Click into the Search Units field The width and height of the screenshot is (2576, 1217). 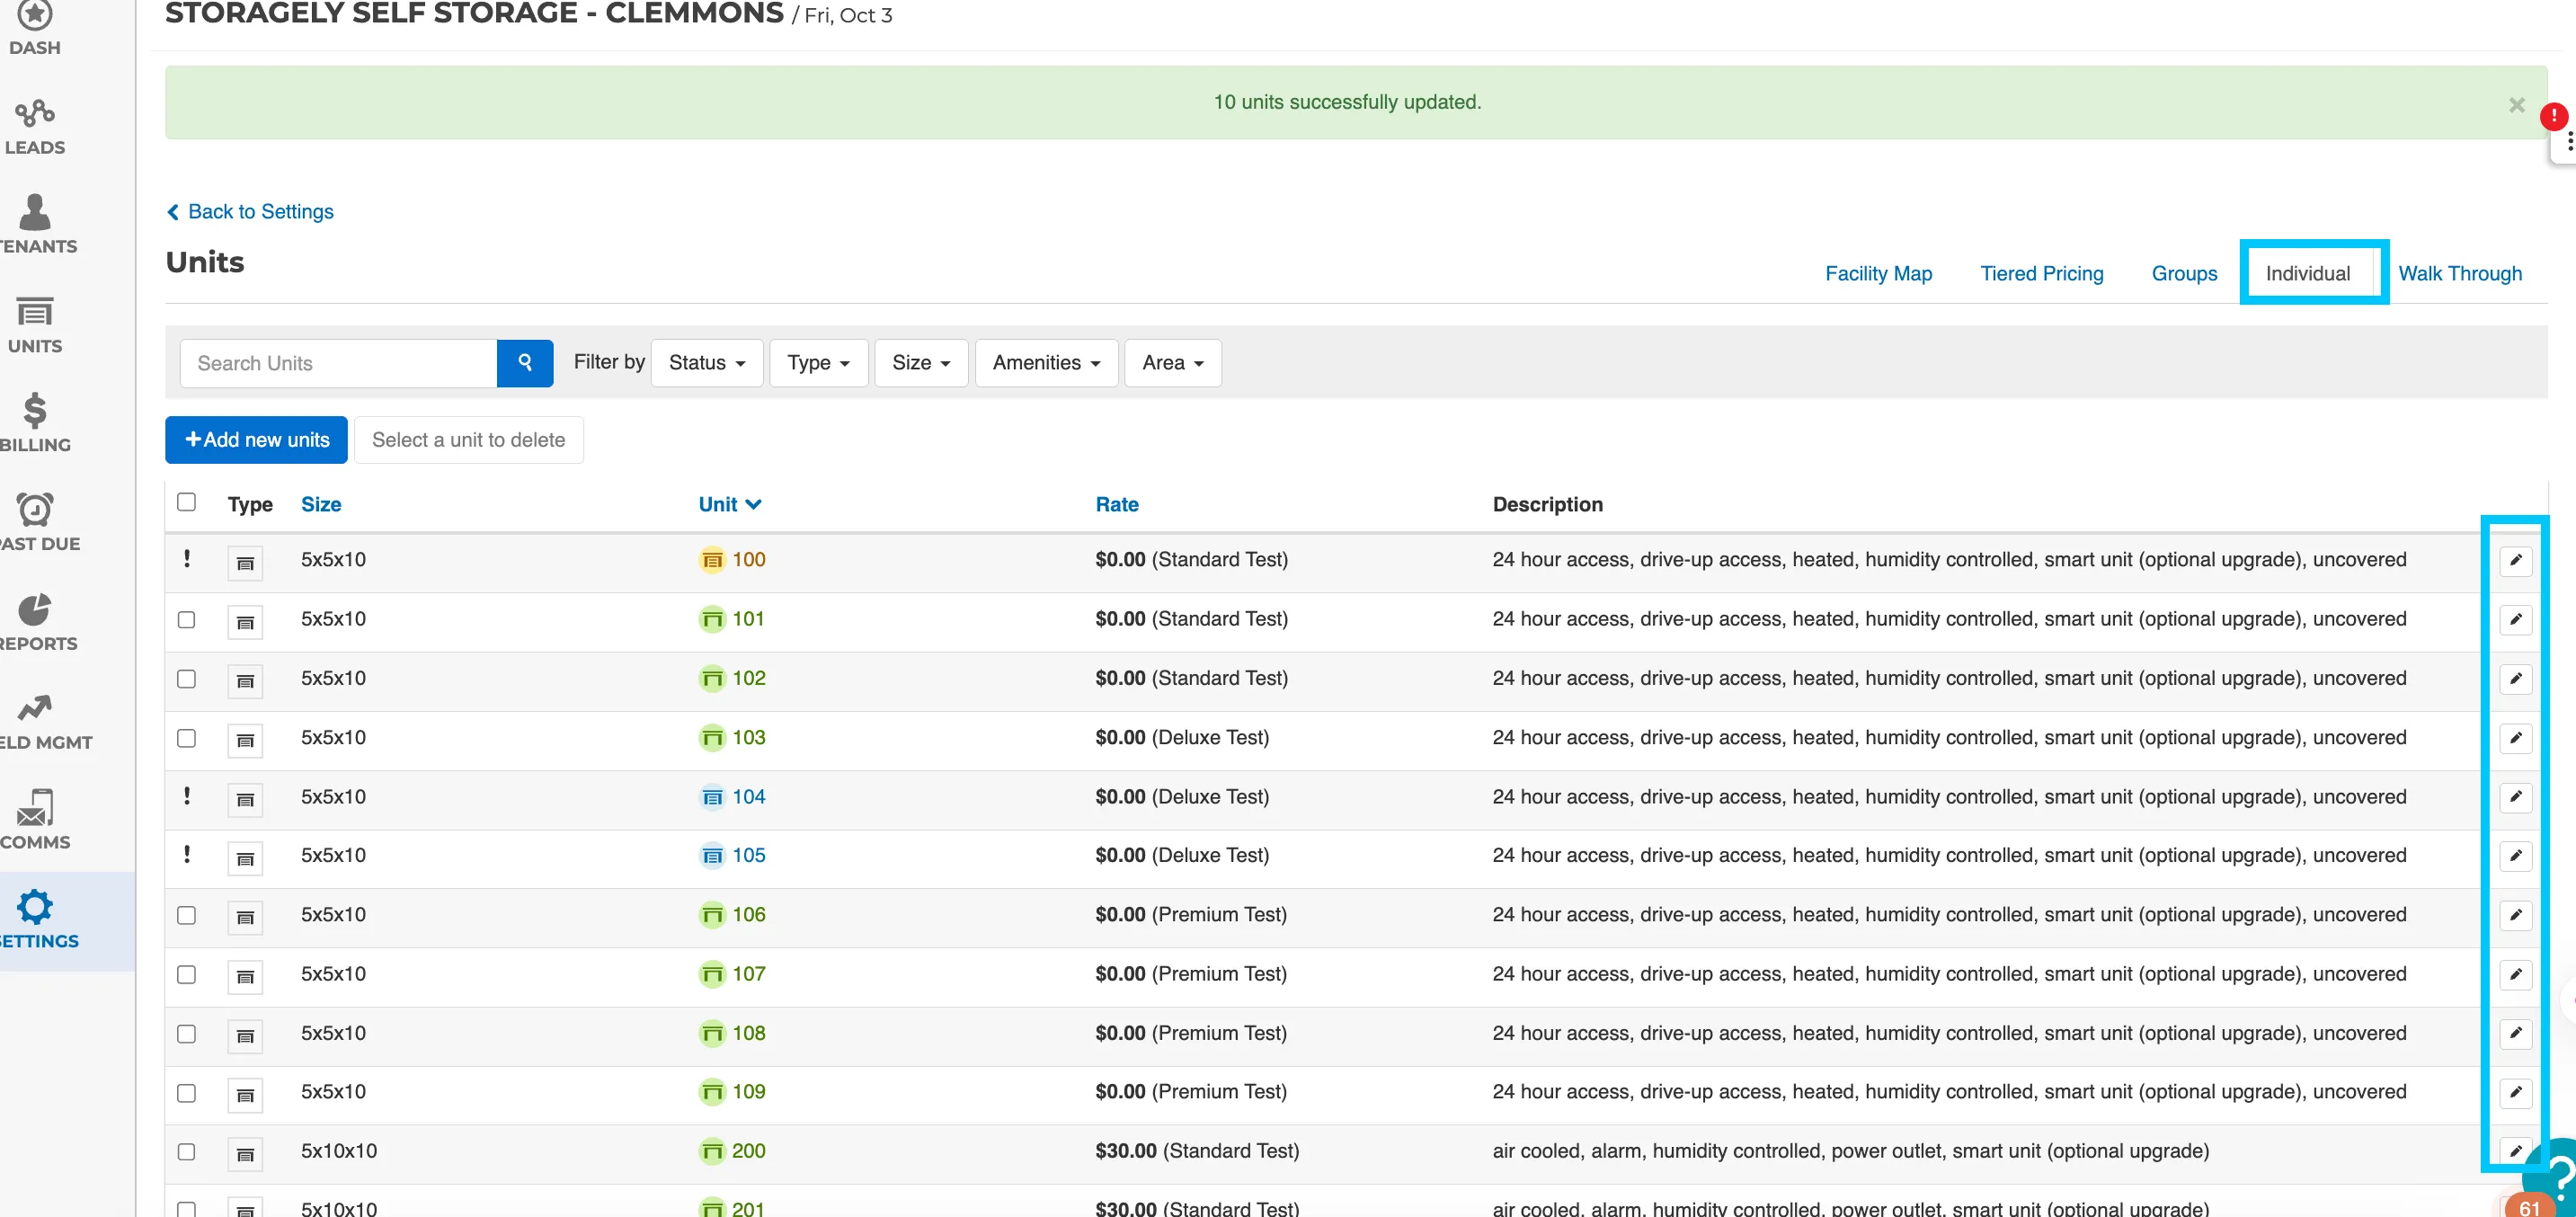point(338,363)
